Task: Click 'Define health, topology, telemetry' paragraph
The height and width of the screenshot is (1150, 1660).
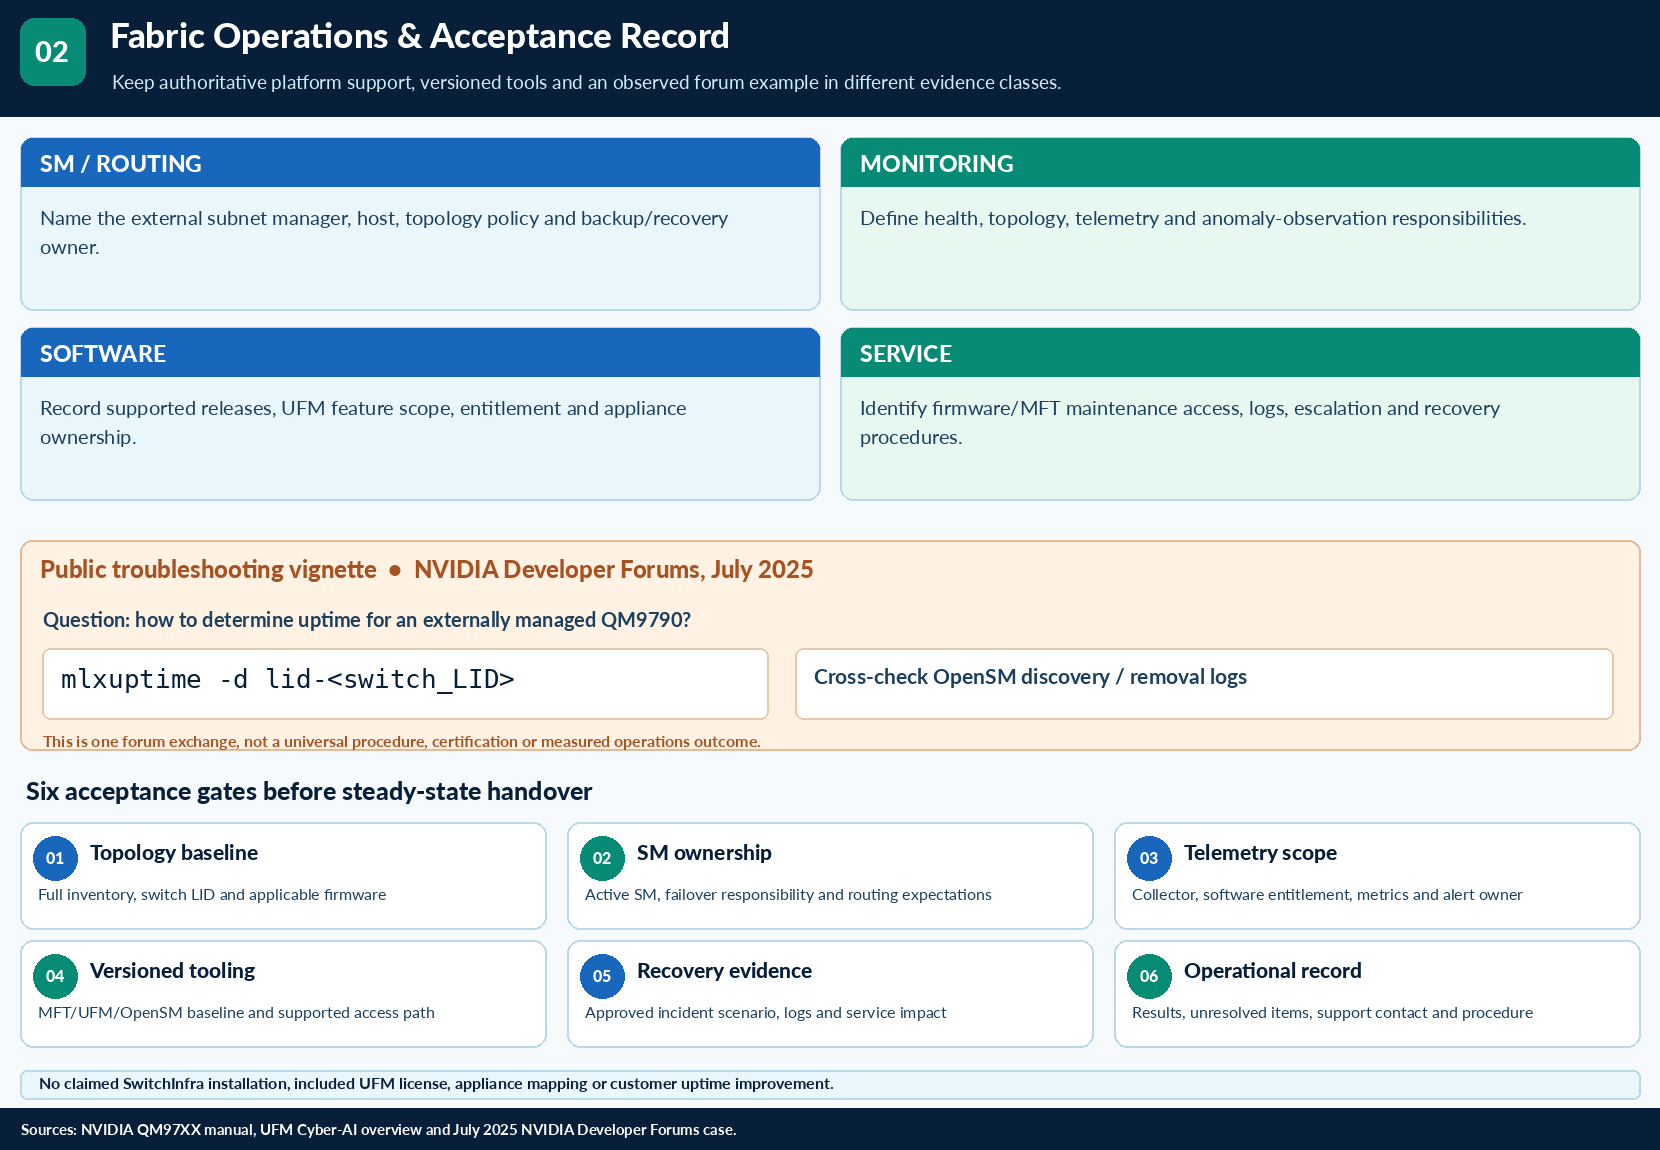Action: (1193, 219)
